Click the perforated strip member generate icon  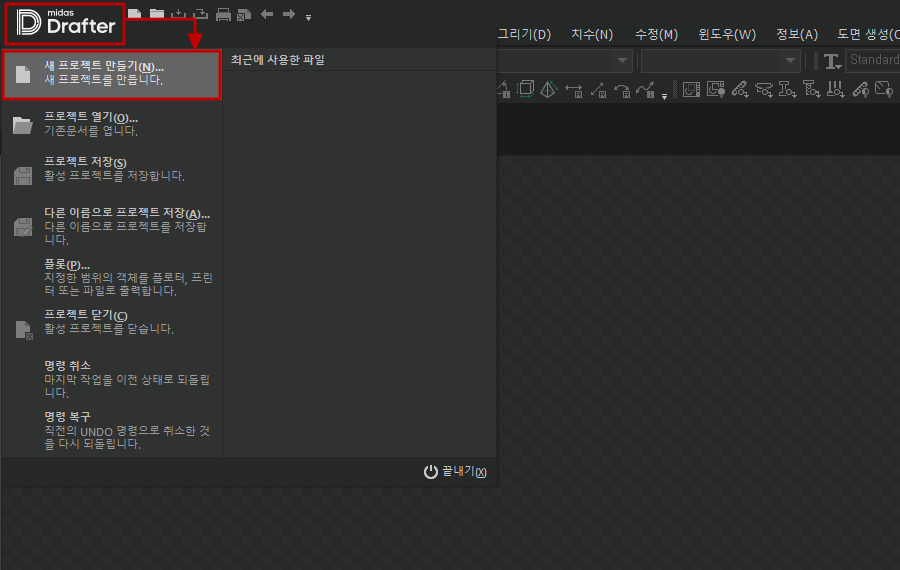point(739,90)
